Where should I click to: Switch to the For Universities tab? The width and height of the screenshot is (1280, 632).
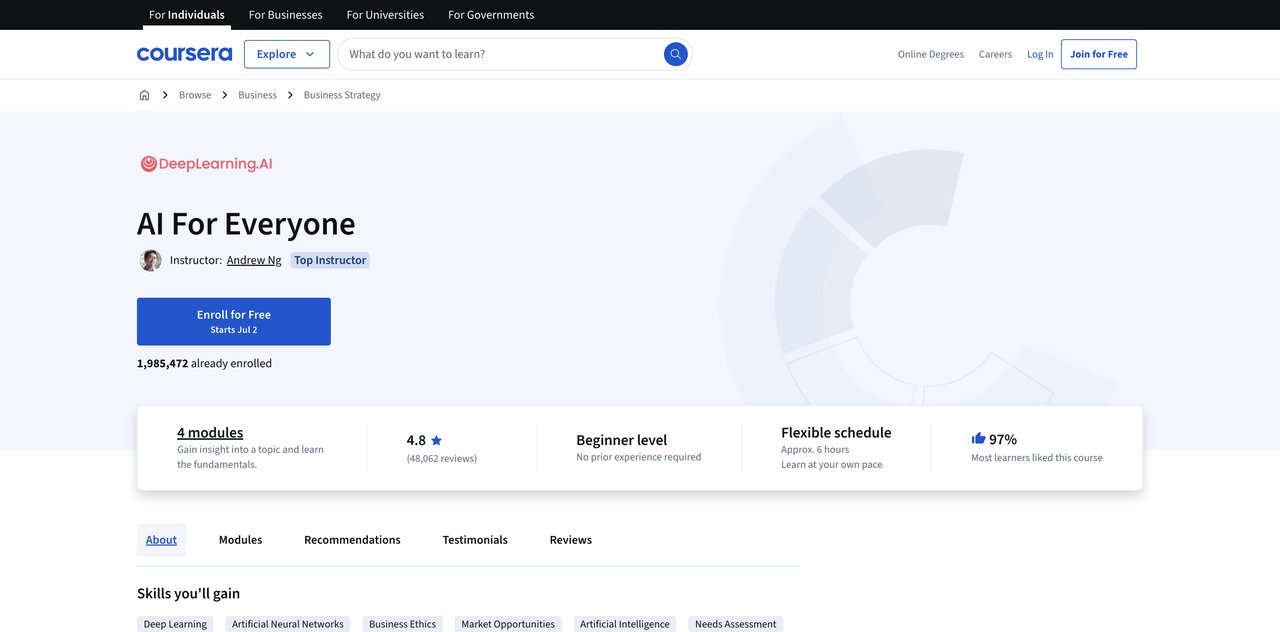click(x=385, y=15)
